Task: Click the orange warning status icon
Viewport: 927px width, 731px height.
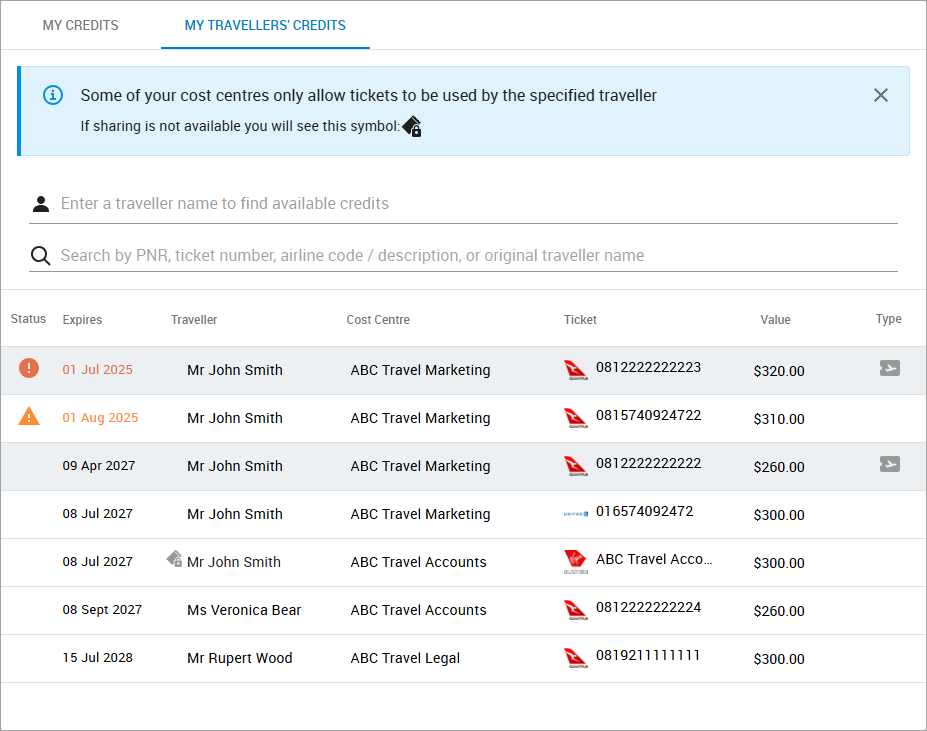Action: point(29,417)
